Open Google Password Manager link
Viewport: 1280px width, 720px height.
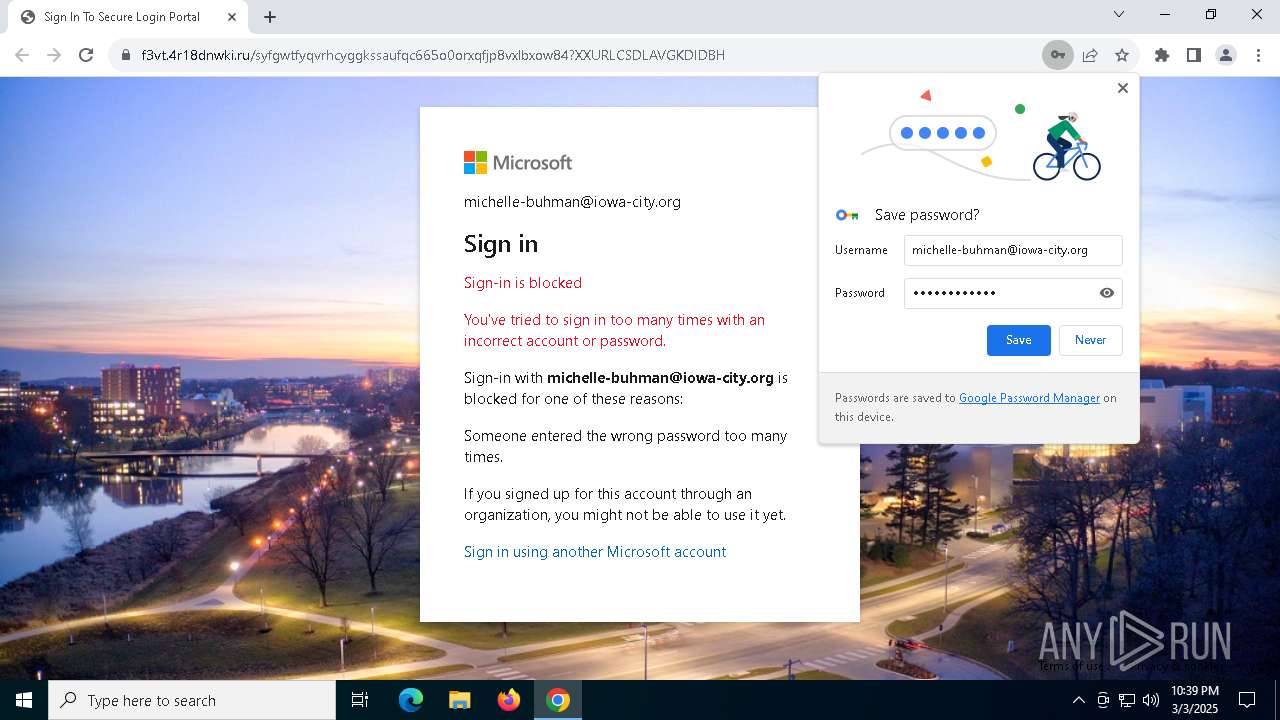(x=1029, y=398)
